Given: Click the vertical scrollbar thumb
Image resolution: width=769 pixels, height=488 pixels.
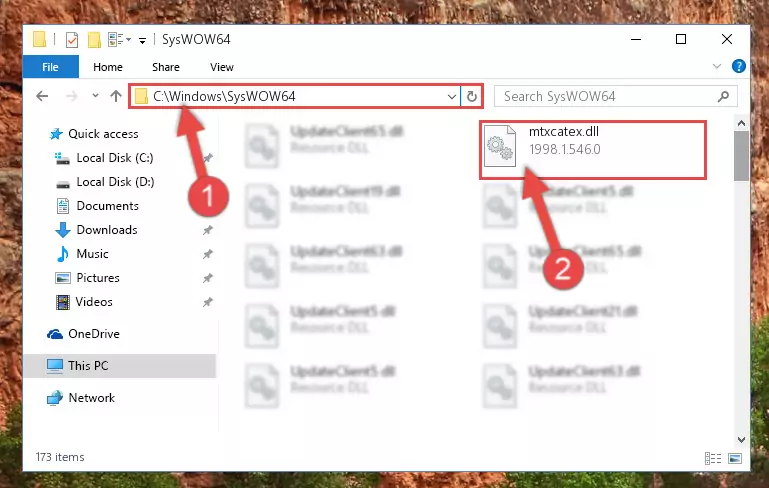Looking at the screenshot, I should [x=741, y=156].
